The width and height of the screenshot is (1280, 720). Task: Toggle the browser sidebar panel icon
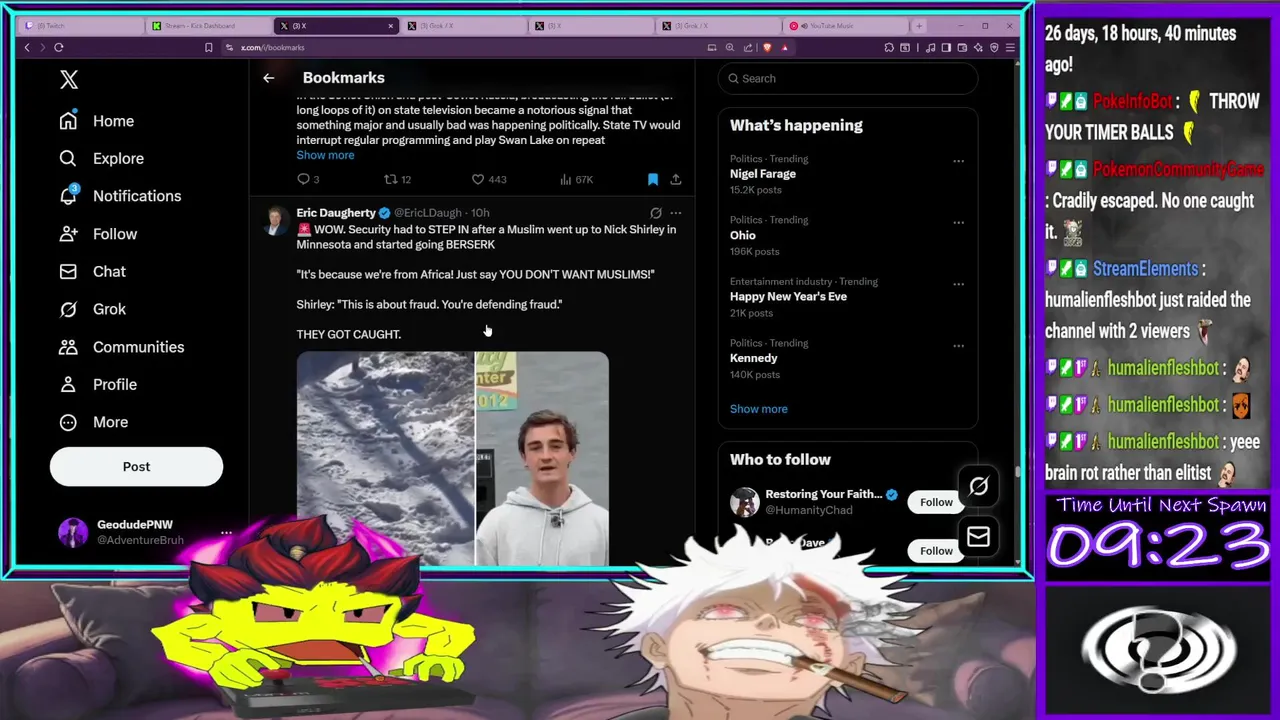pyautogui.click(x=946, y=47)
